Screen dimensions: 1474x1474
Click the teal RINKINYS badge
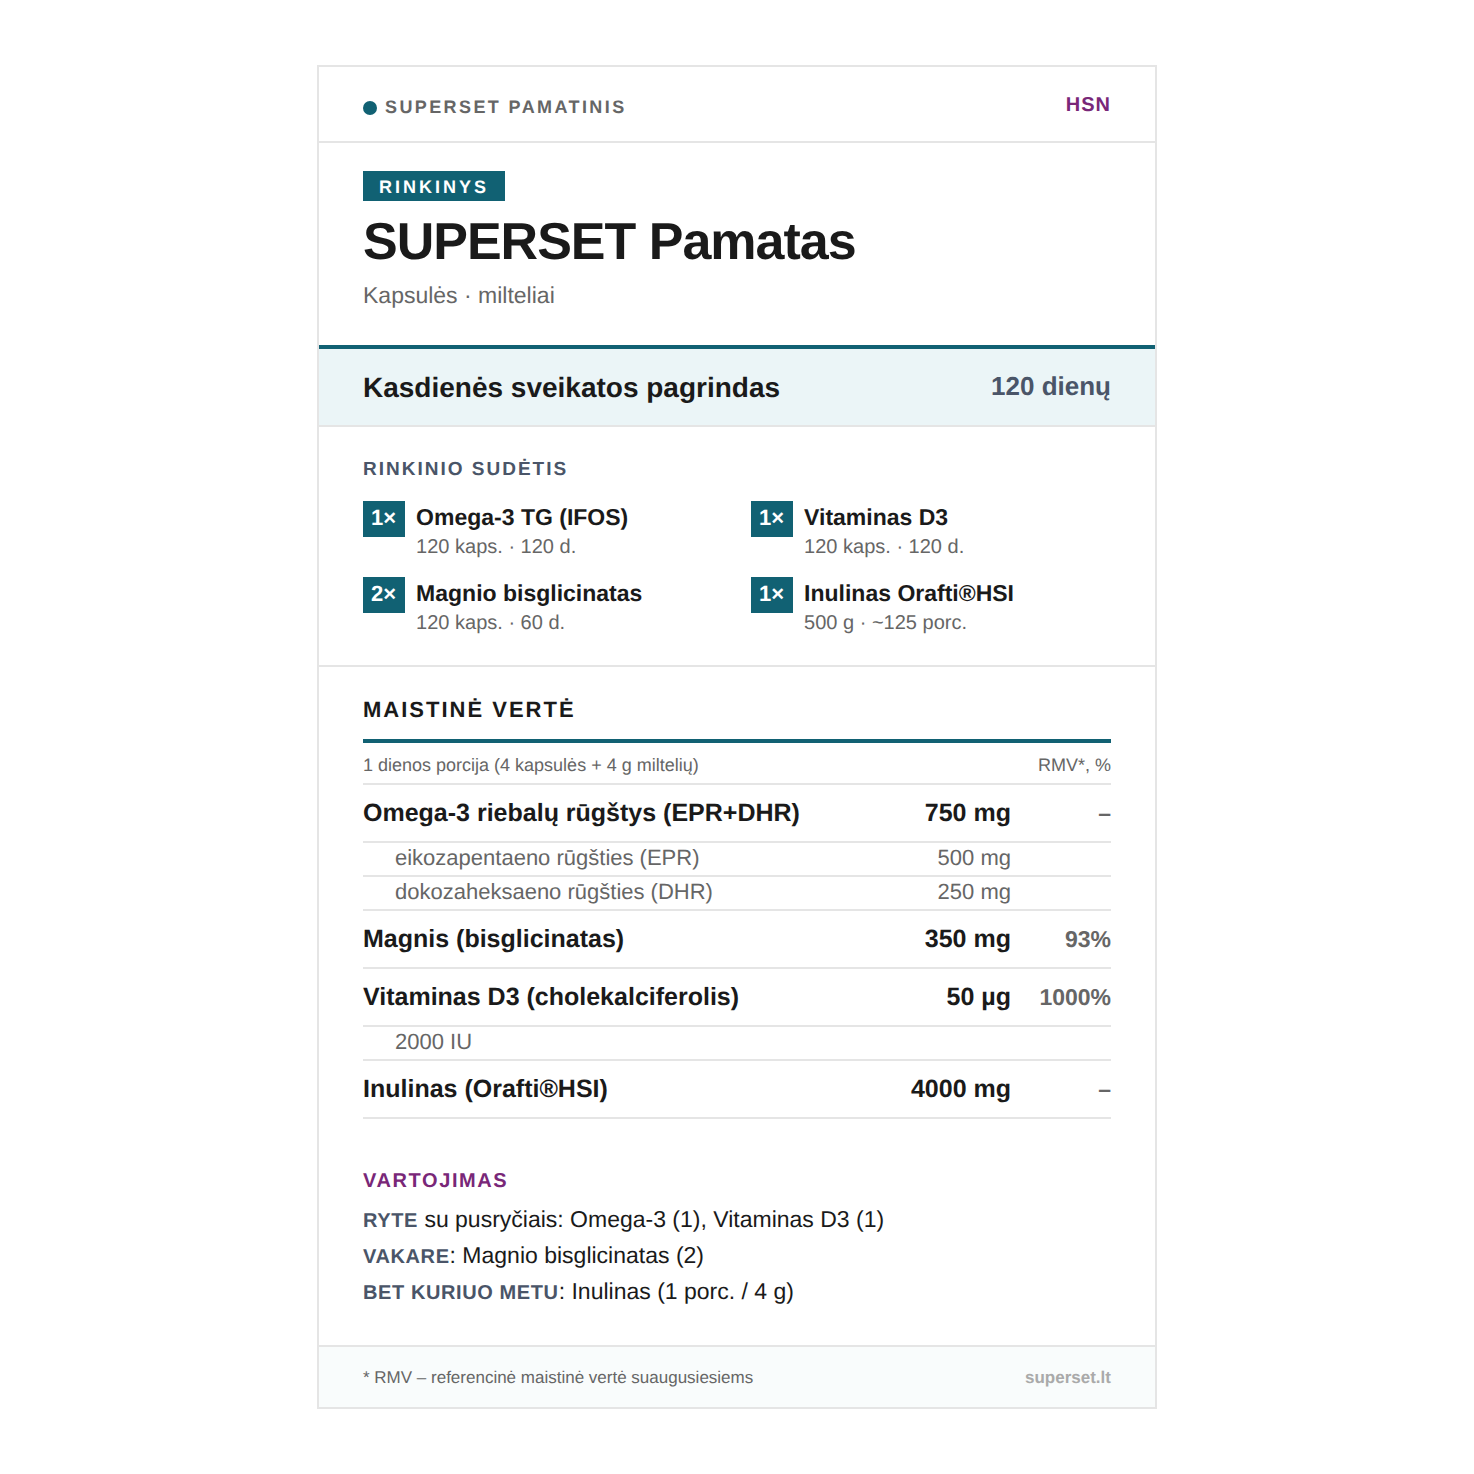pos(433,187)
